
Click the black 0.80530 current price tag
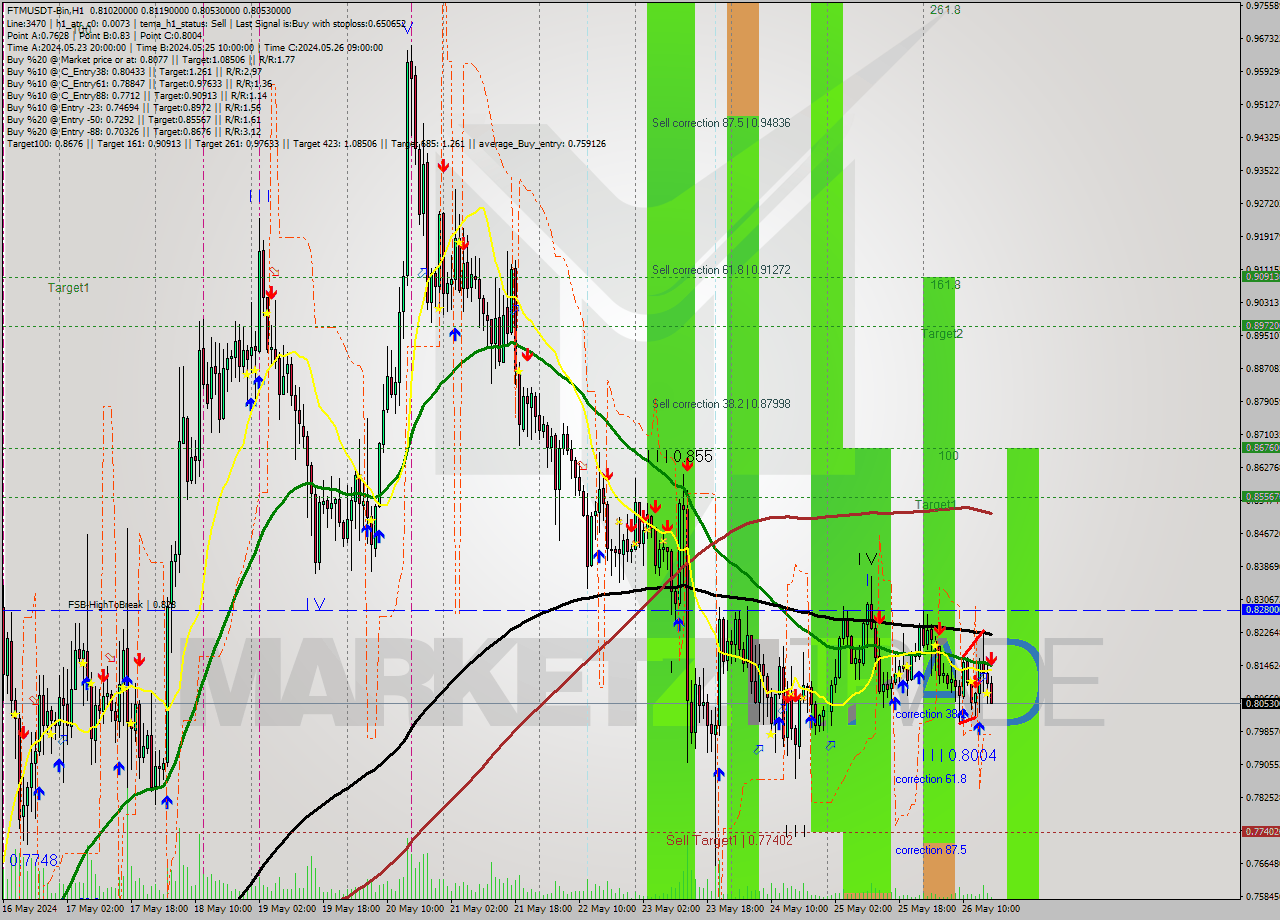coord(1260,703)
